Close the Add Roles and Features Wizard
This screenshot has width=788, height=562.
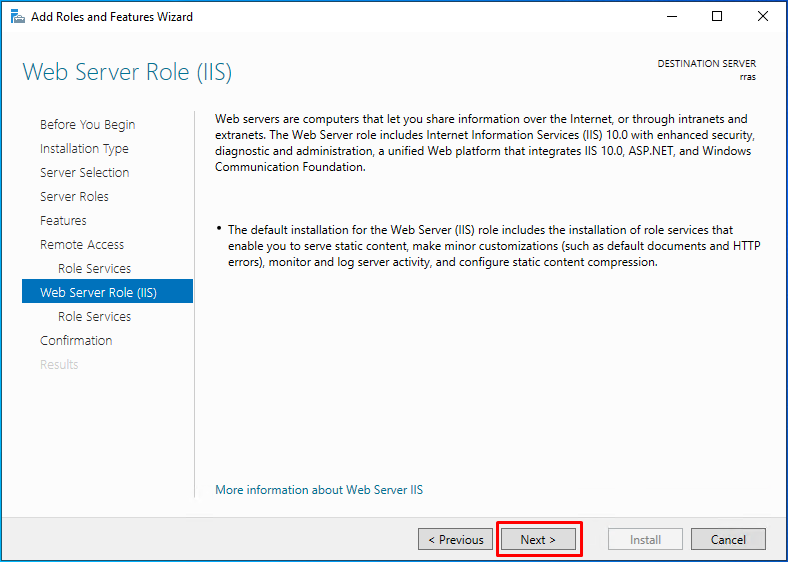pos(762,17)
